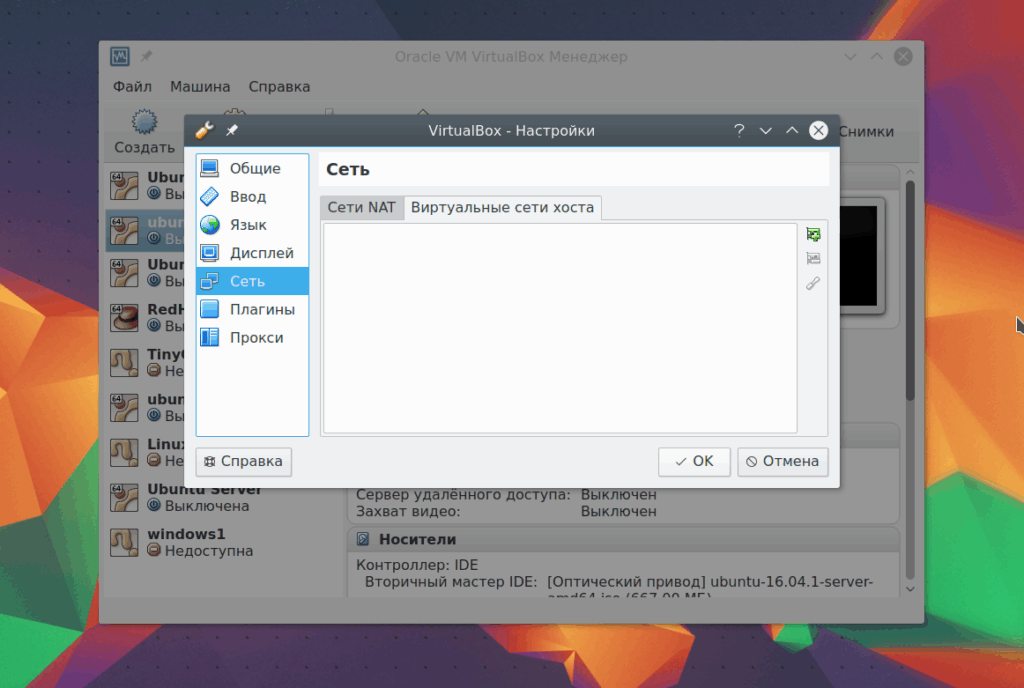
Task: Click the question mark help icon in title bar
Action: coord(739,131)
